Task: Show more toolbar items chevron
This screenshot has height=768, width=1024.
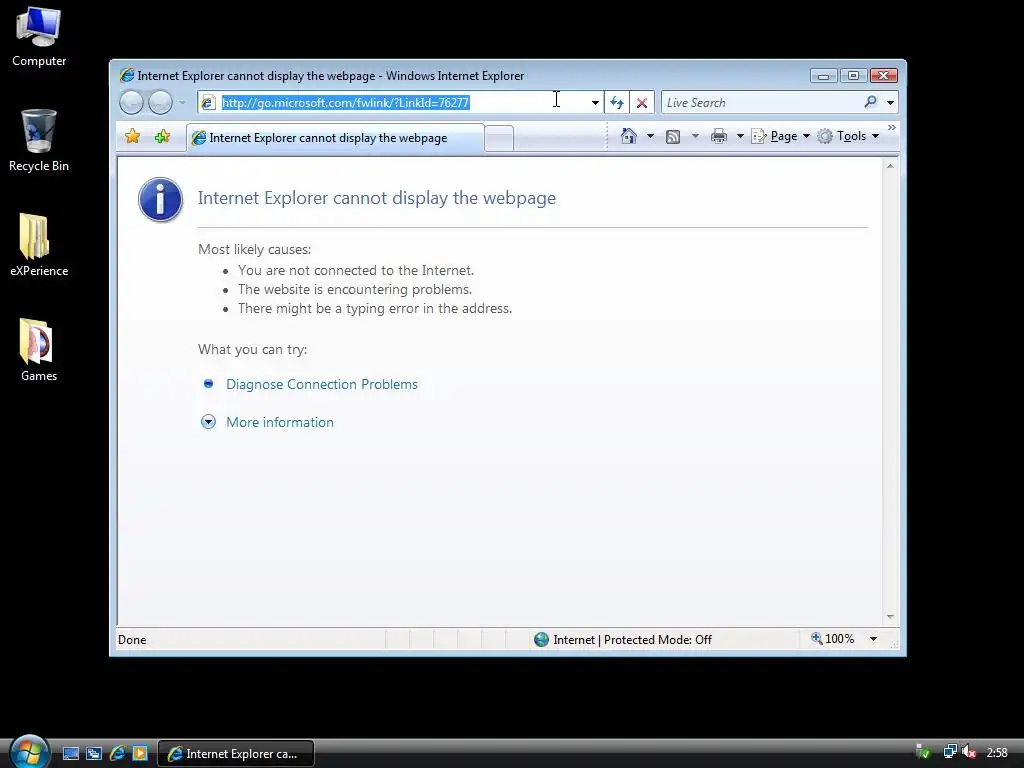Action: pyautogui.click(x=891, y=127)
